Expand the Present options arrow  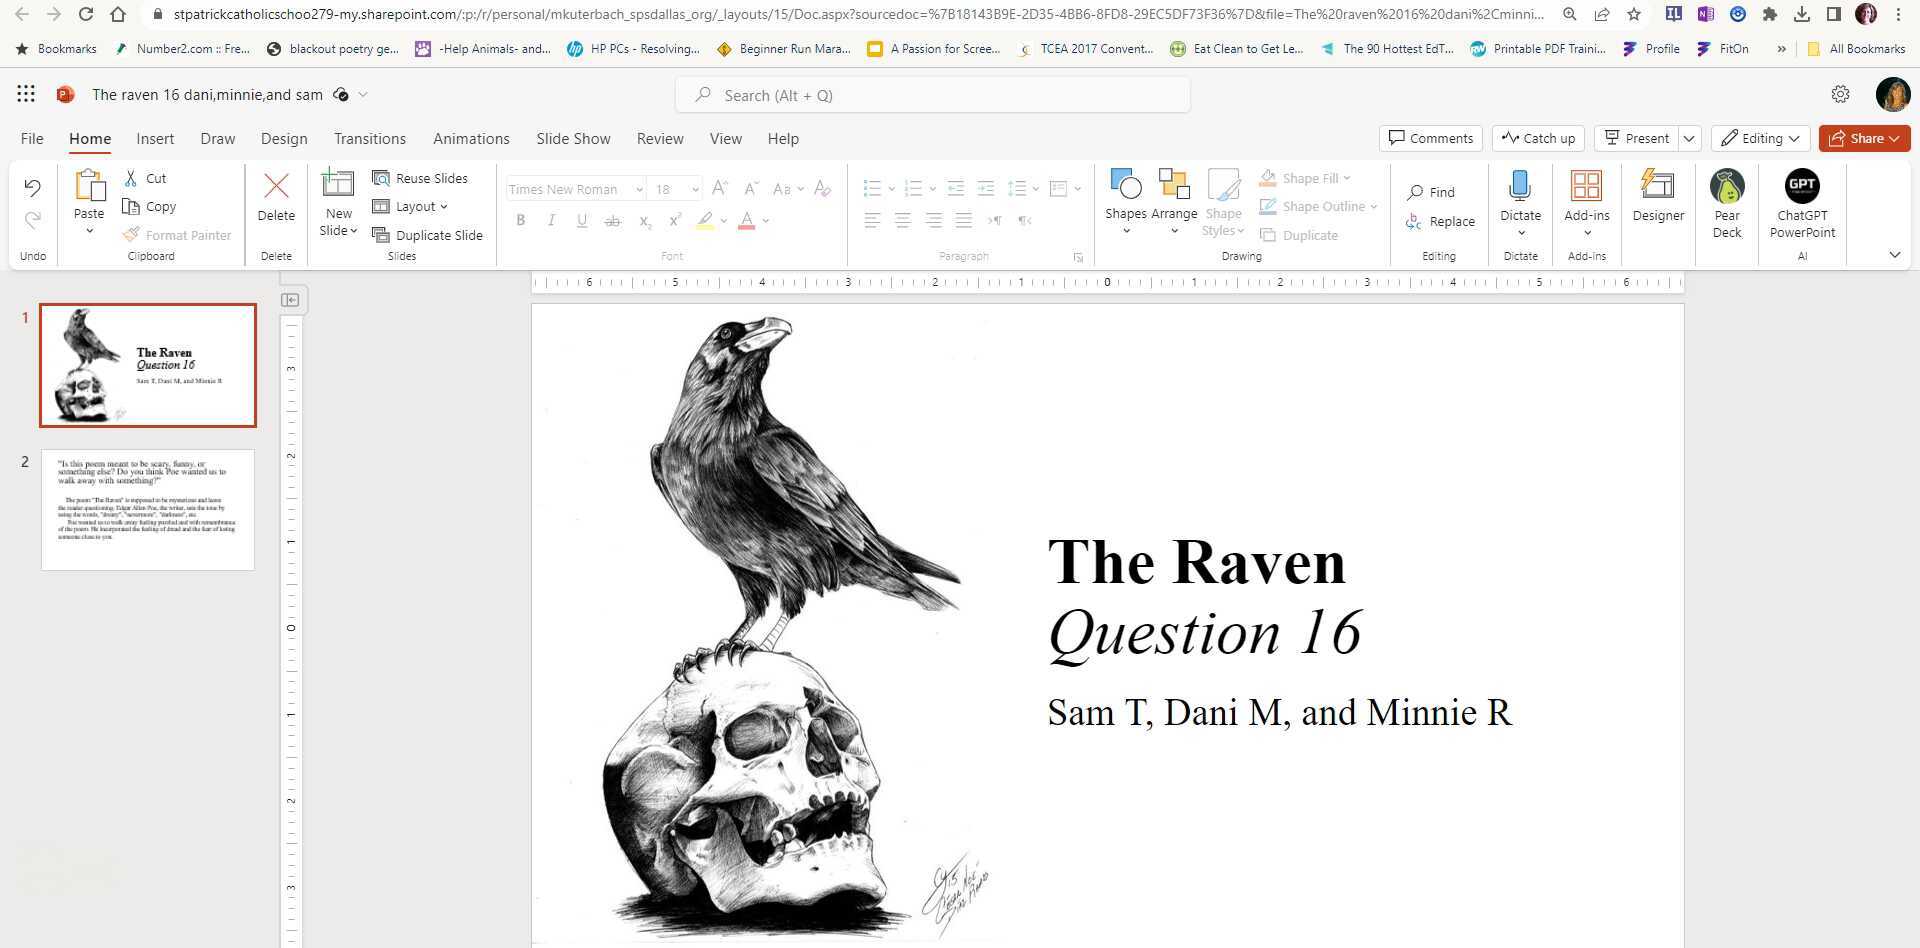click(1689, 138)
